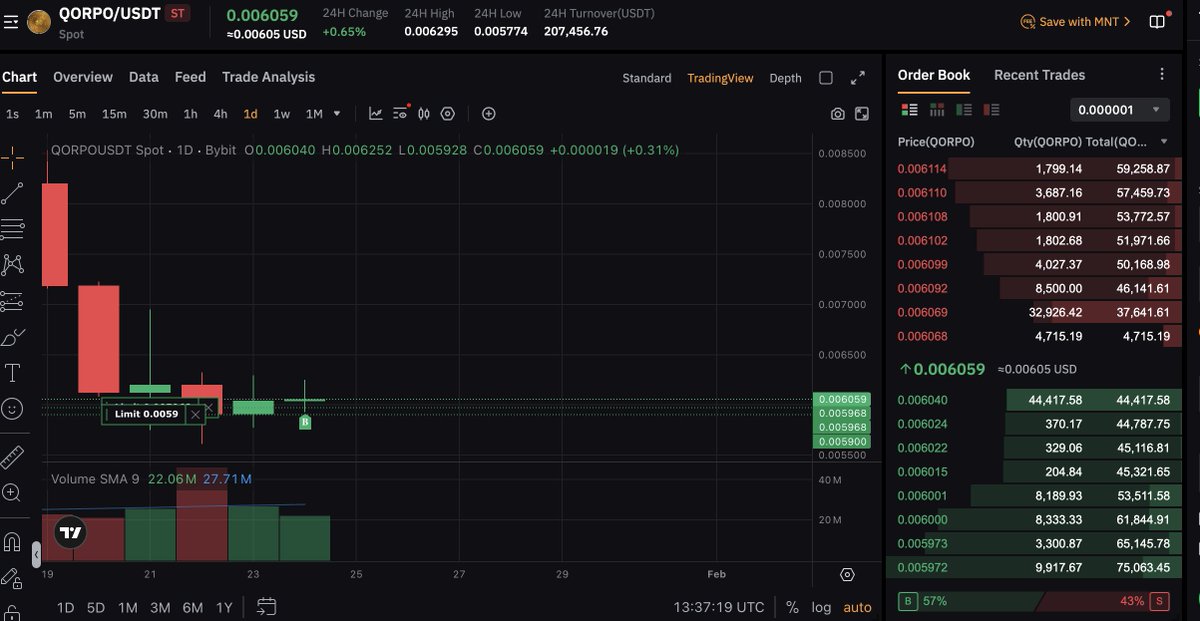Expand Save with MNT chevron
The height and width of the screenshot is (621, 1200).
point(1128,21)
